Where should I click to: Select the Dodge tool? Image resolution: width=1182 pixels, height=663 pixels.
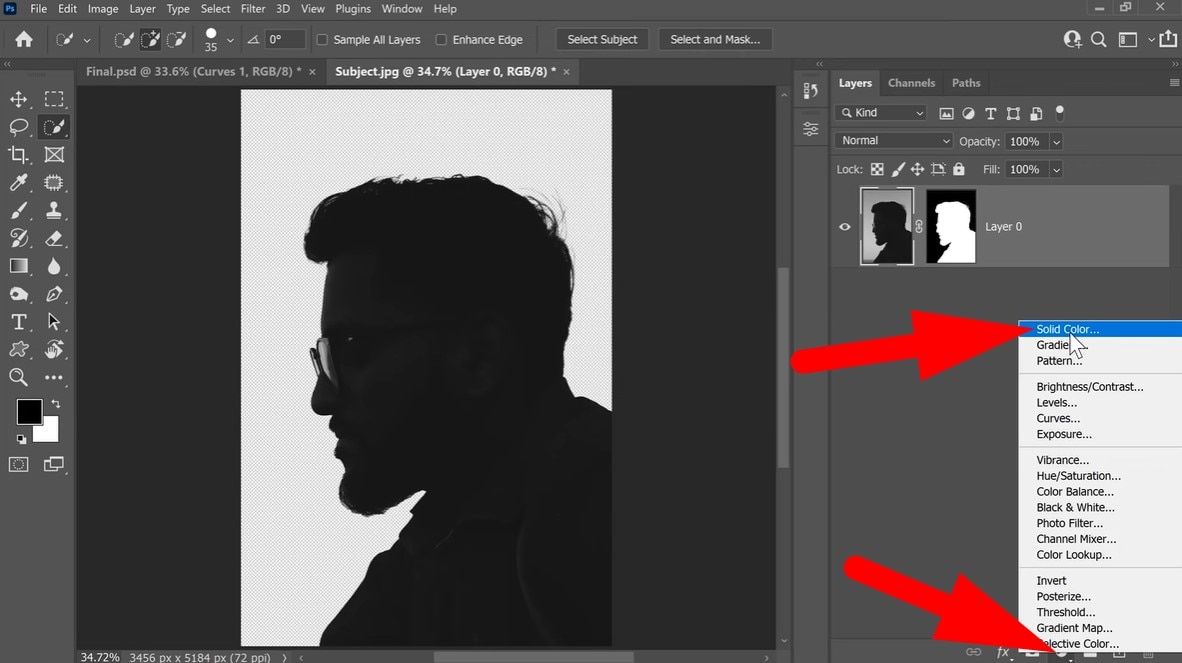pyautogui.click(x=18, y=294)
